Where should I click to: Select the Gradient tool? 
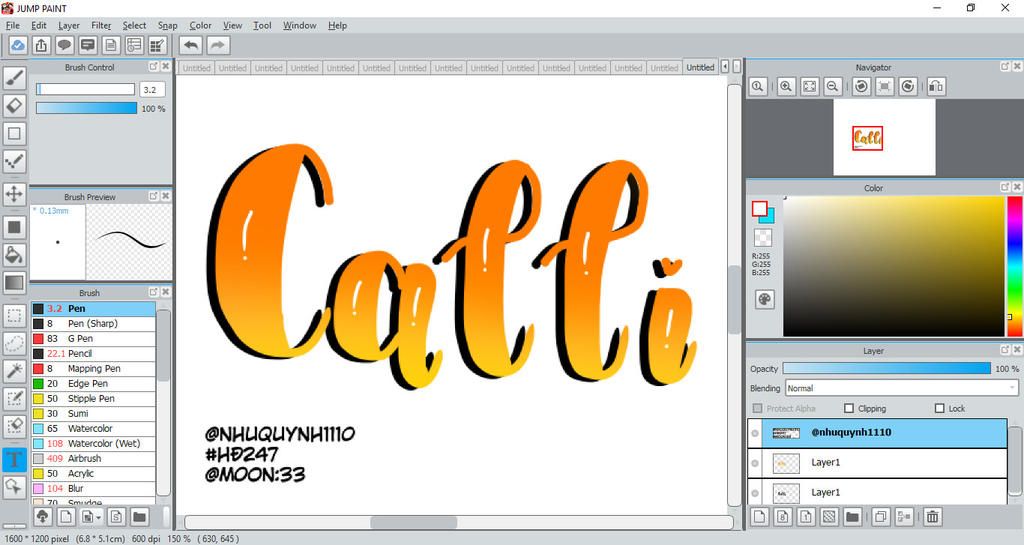click(x=14, y=283)
